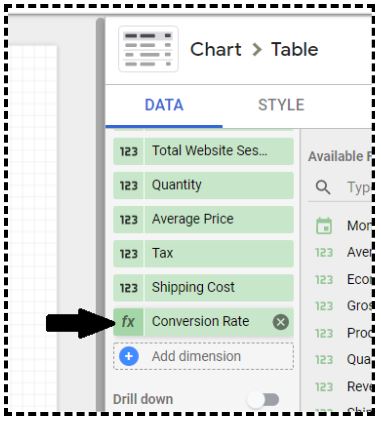Click the chevron arrow between Chart and Table
This screenshot has height=421, width=381.
tap(257, 50)
